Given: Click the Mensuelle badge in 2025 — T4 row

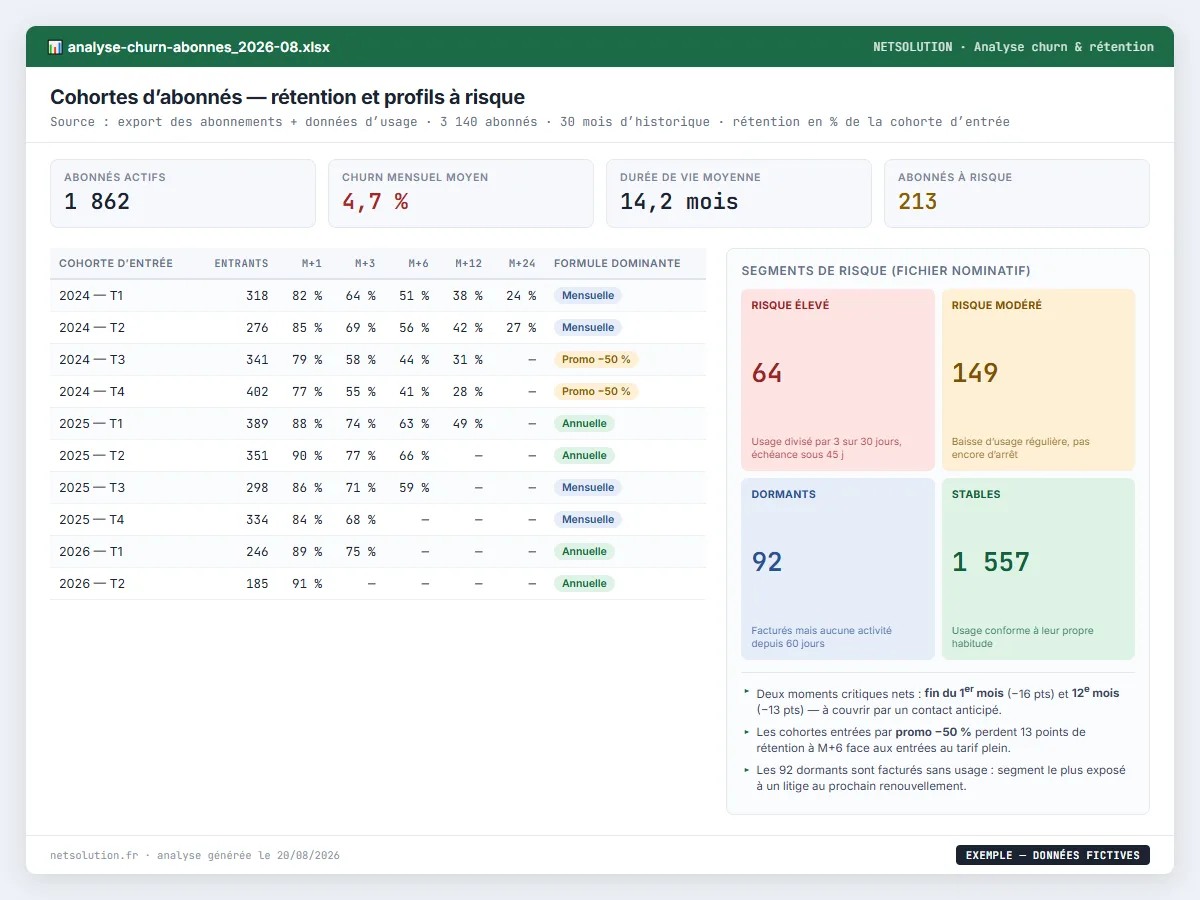Looking at the screenshot, I should point(588,520).
